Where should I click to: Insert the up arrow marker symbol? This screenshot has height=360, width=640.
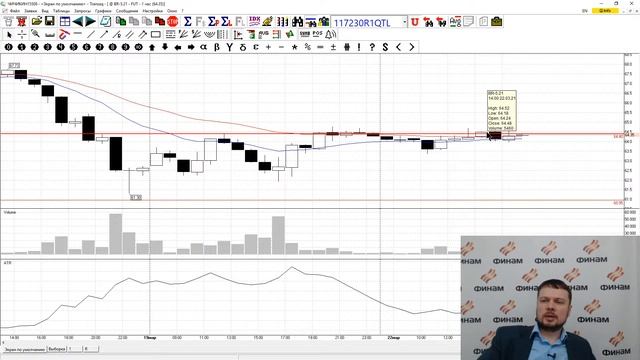[x=152, y=47]
